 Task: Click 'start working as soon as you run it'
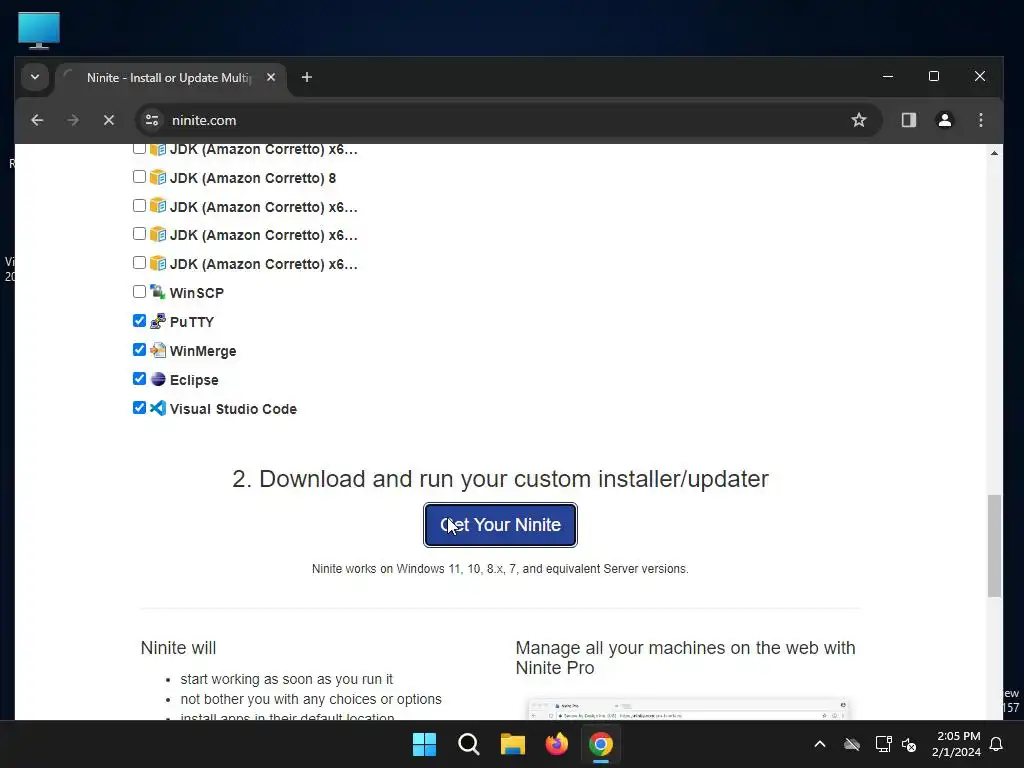pyautogui.click(x=287, y=679)
